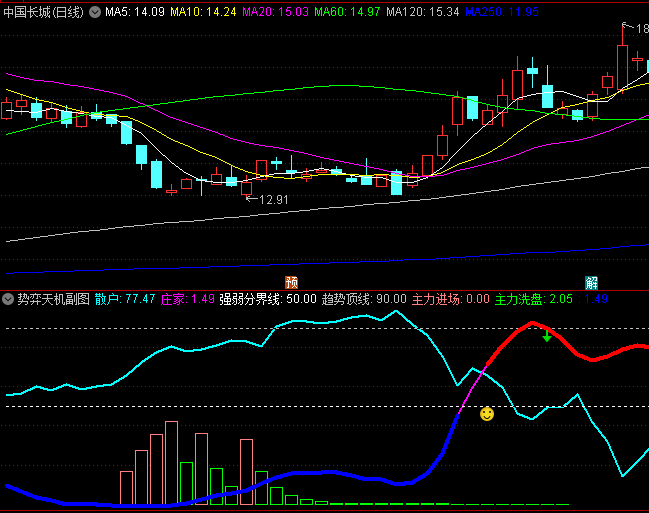This screenshot has height=513, width=649.
Task: Select the 中国长城(日线) chart title
Action: pyautogui.click(x=43, y=12)
